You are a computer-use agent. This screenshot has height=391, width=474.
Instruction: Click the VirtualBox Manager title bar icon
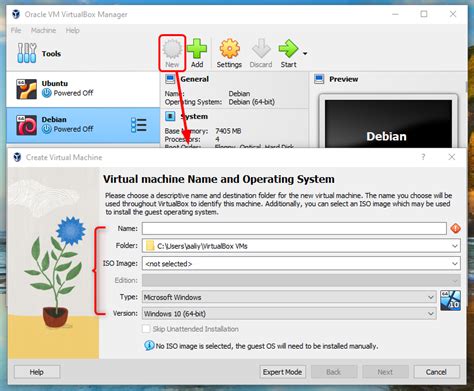click(16, 14)
